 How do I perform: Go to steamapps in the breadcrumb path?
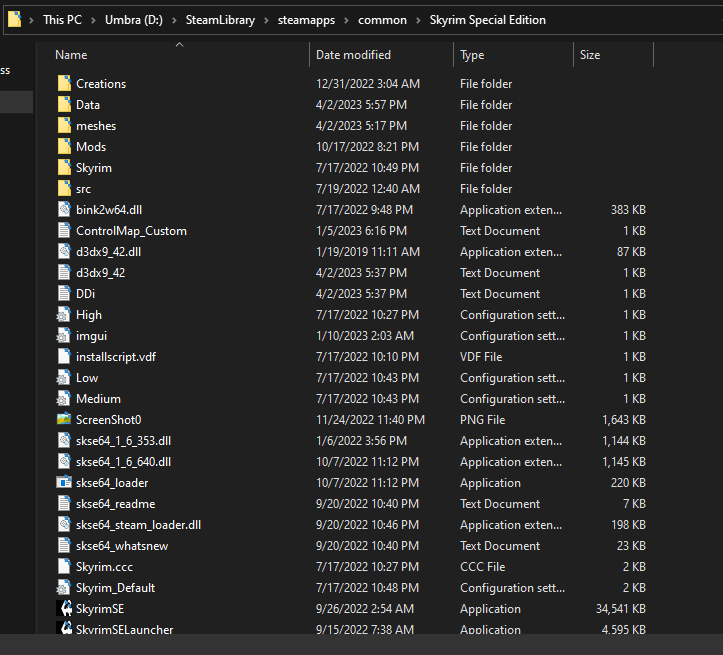306,20
